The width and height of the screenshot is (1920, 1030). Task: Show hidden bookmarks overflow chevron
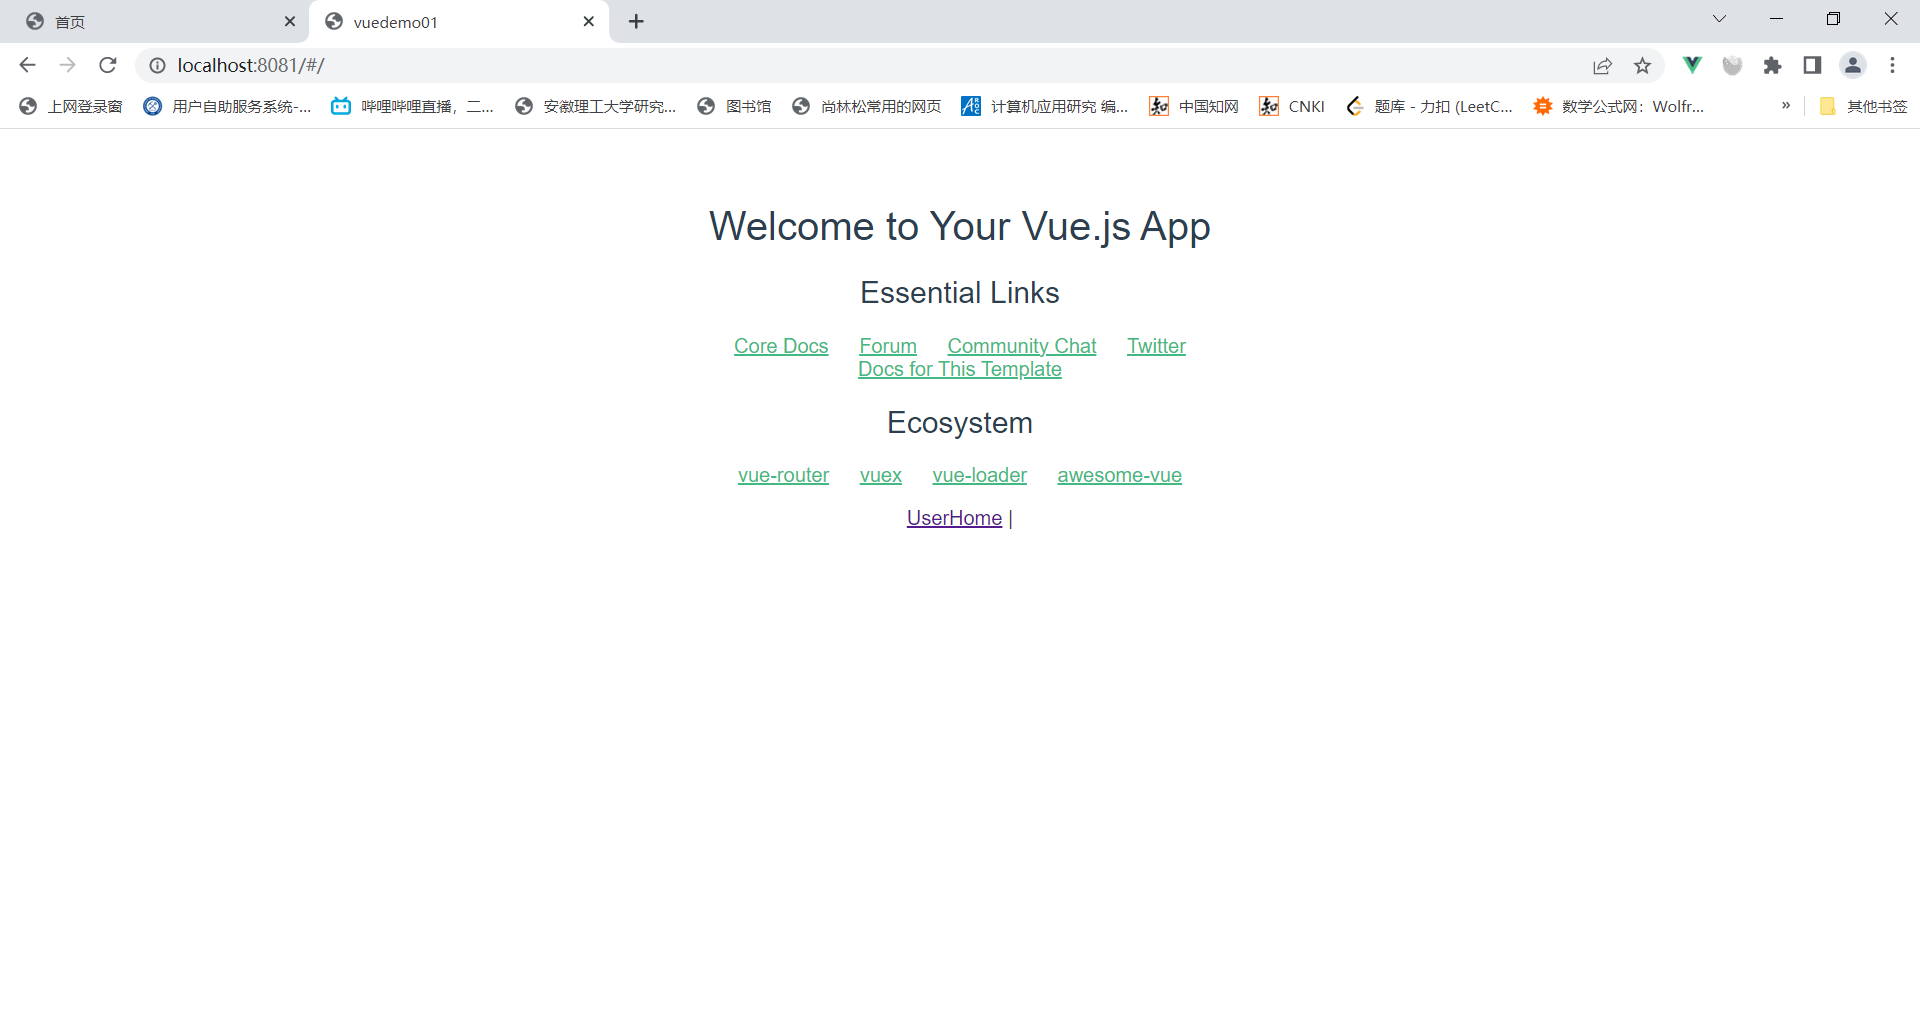(1786, 105)
